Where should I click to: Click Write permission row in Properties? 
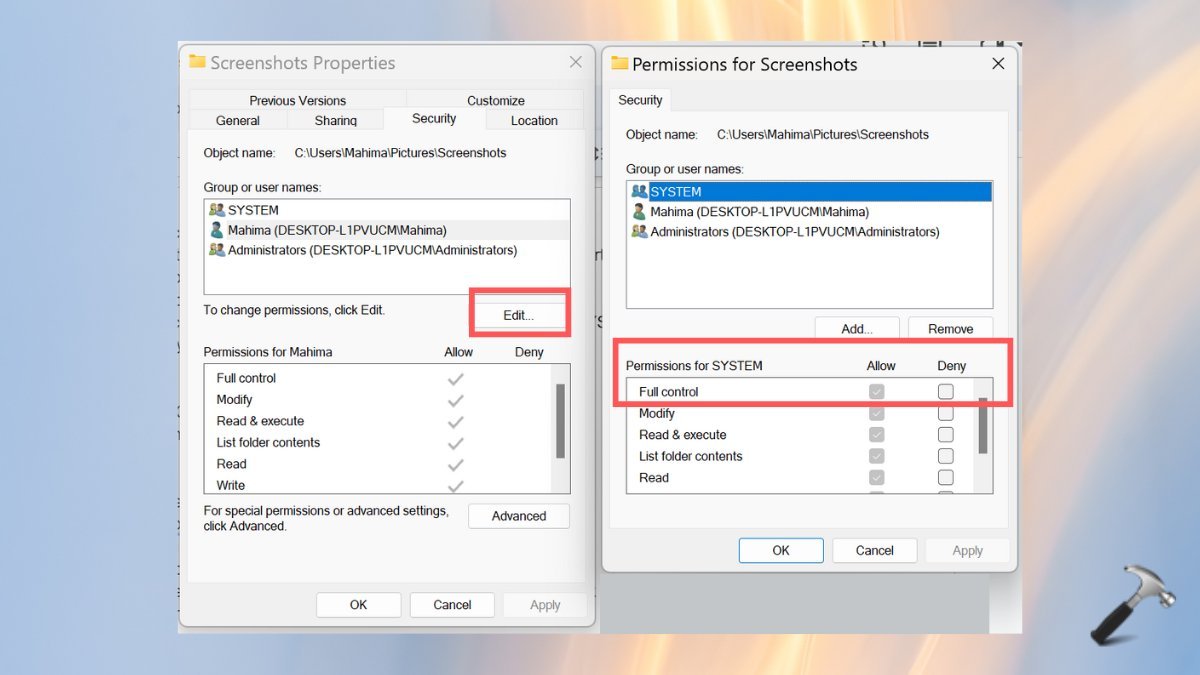pyautogui.click(x=380, y=485)
